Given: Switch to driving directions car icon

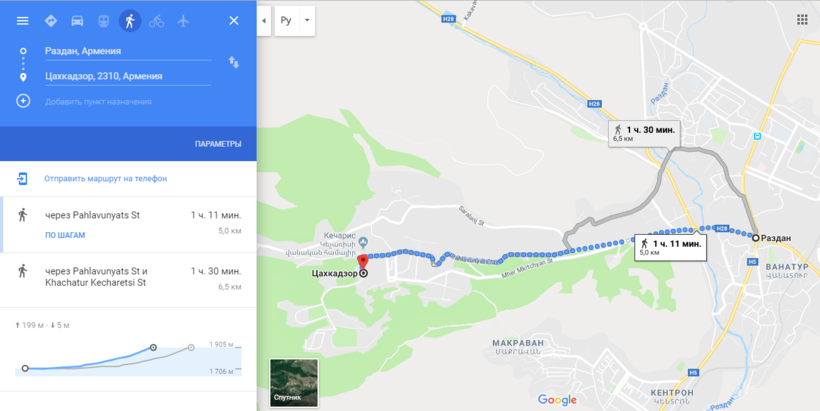Looking at the screenshot, I should (x=77, y=21).
